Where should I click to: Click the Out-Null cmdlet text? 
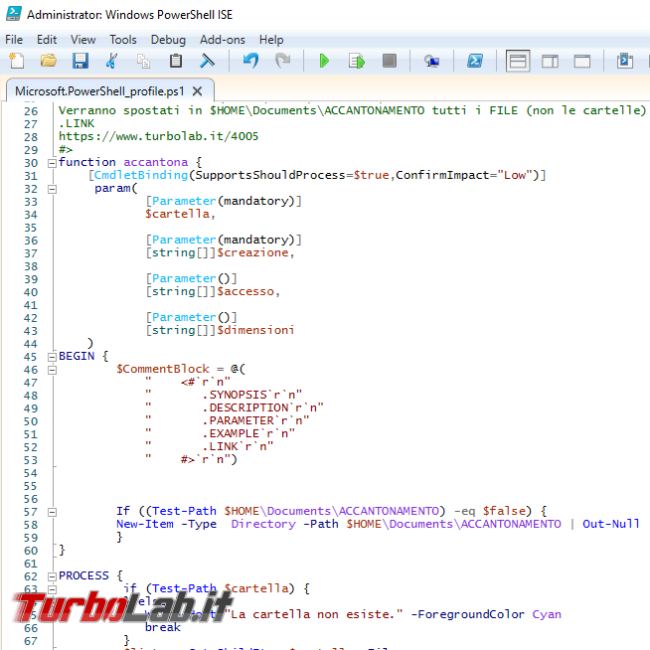(611, 524)
